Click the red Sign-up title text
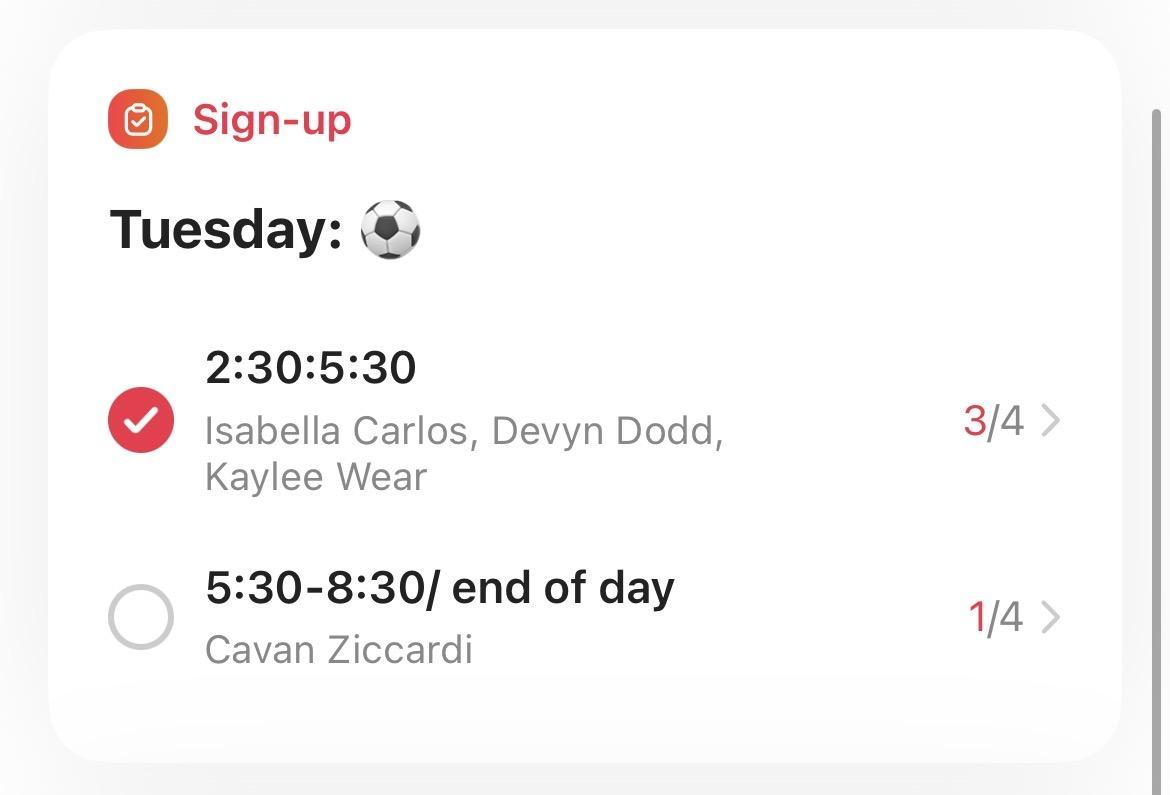The image size is (1170, 795). pyautogui.click(x=272, y=120)
